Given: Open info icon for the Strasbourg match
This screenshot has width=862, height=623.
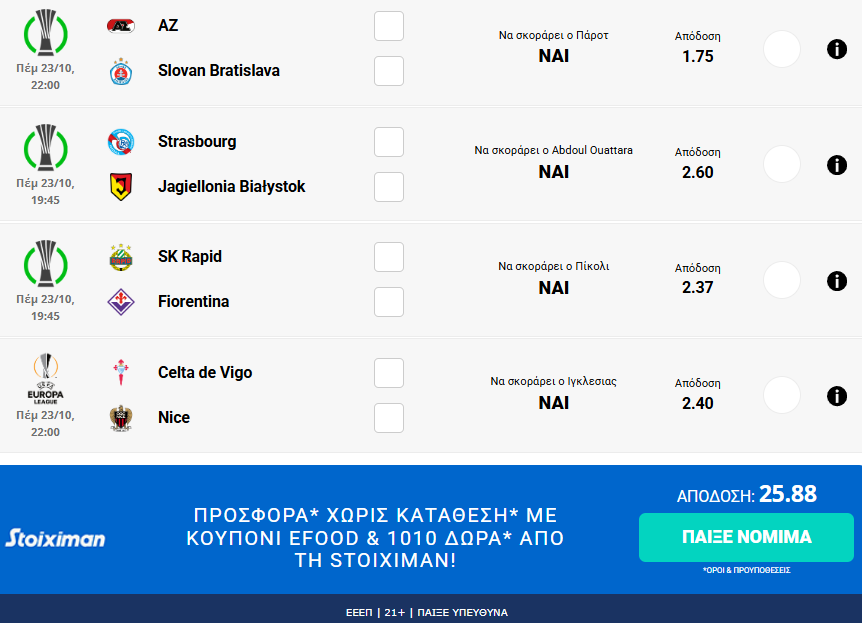Looking at the screenshot, I should 837,165.
